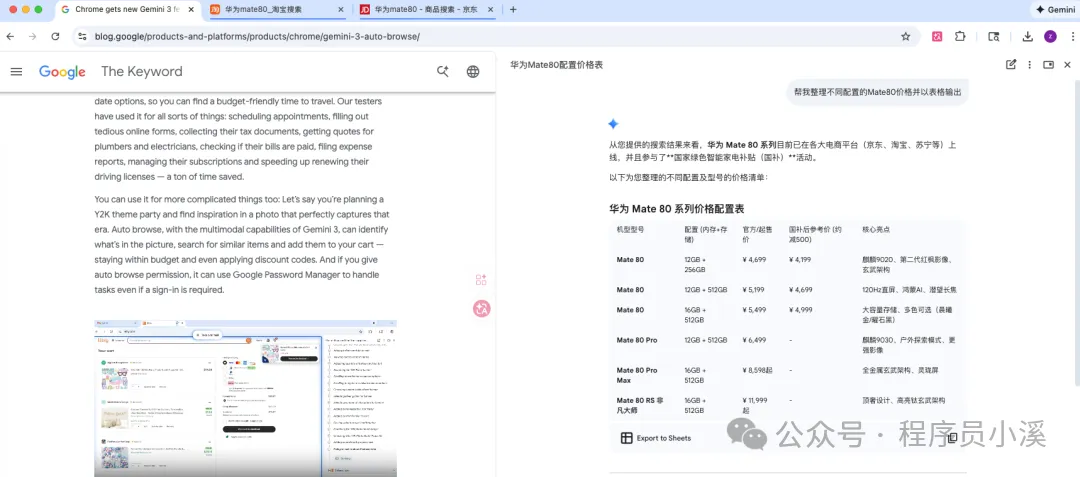This screenshot has height=477, width=1080.
Task: Close the 淘宝搜索 tab
Action: click(x=340, y=10)
